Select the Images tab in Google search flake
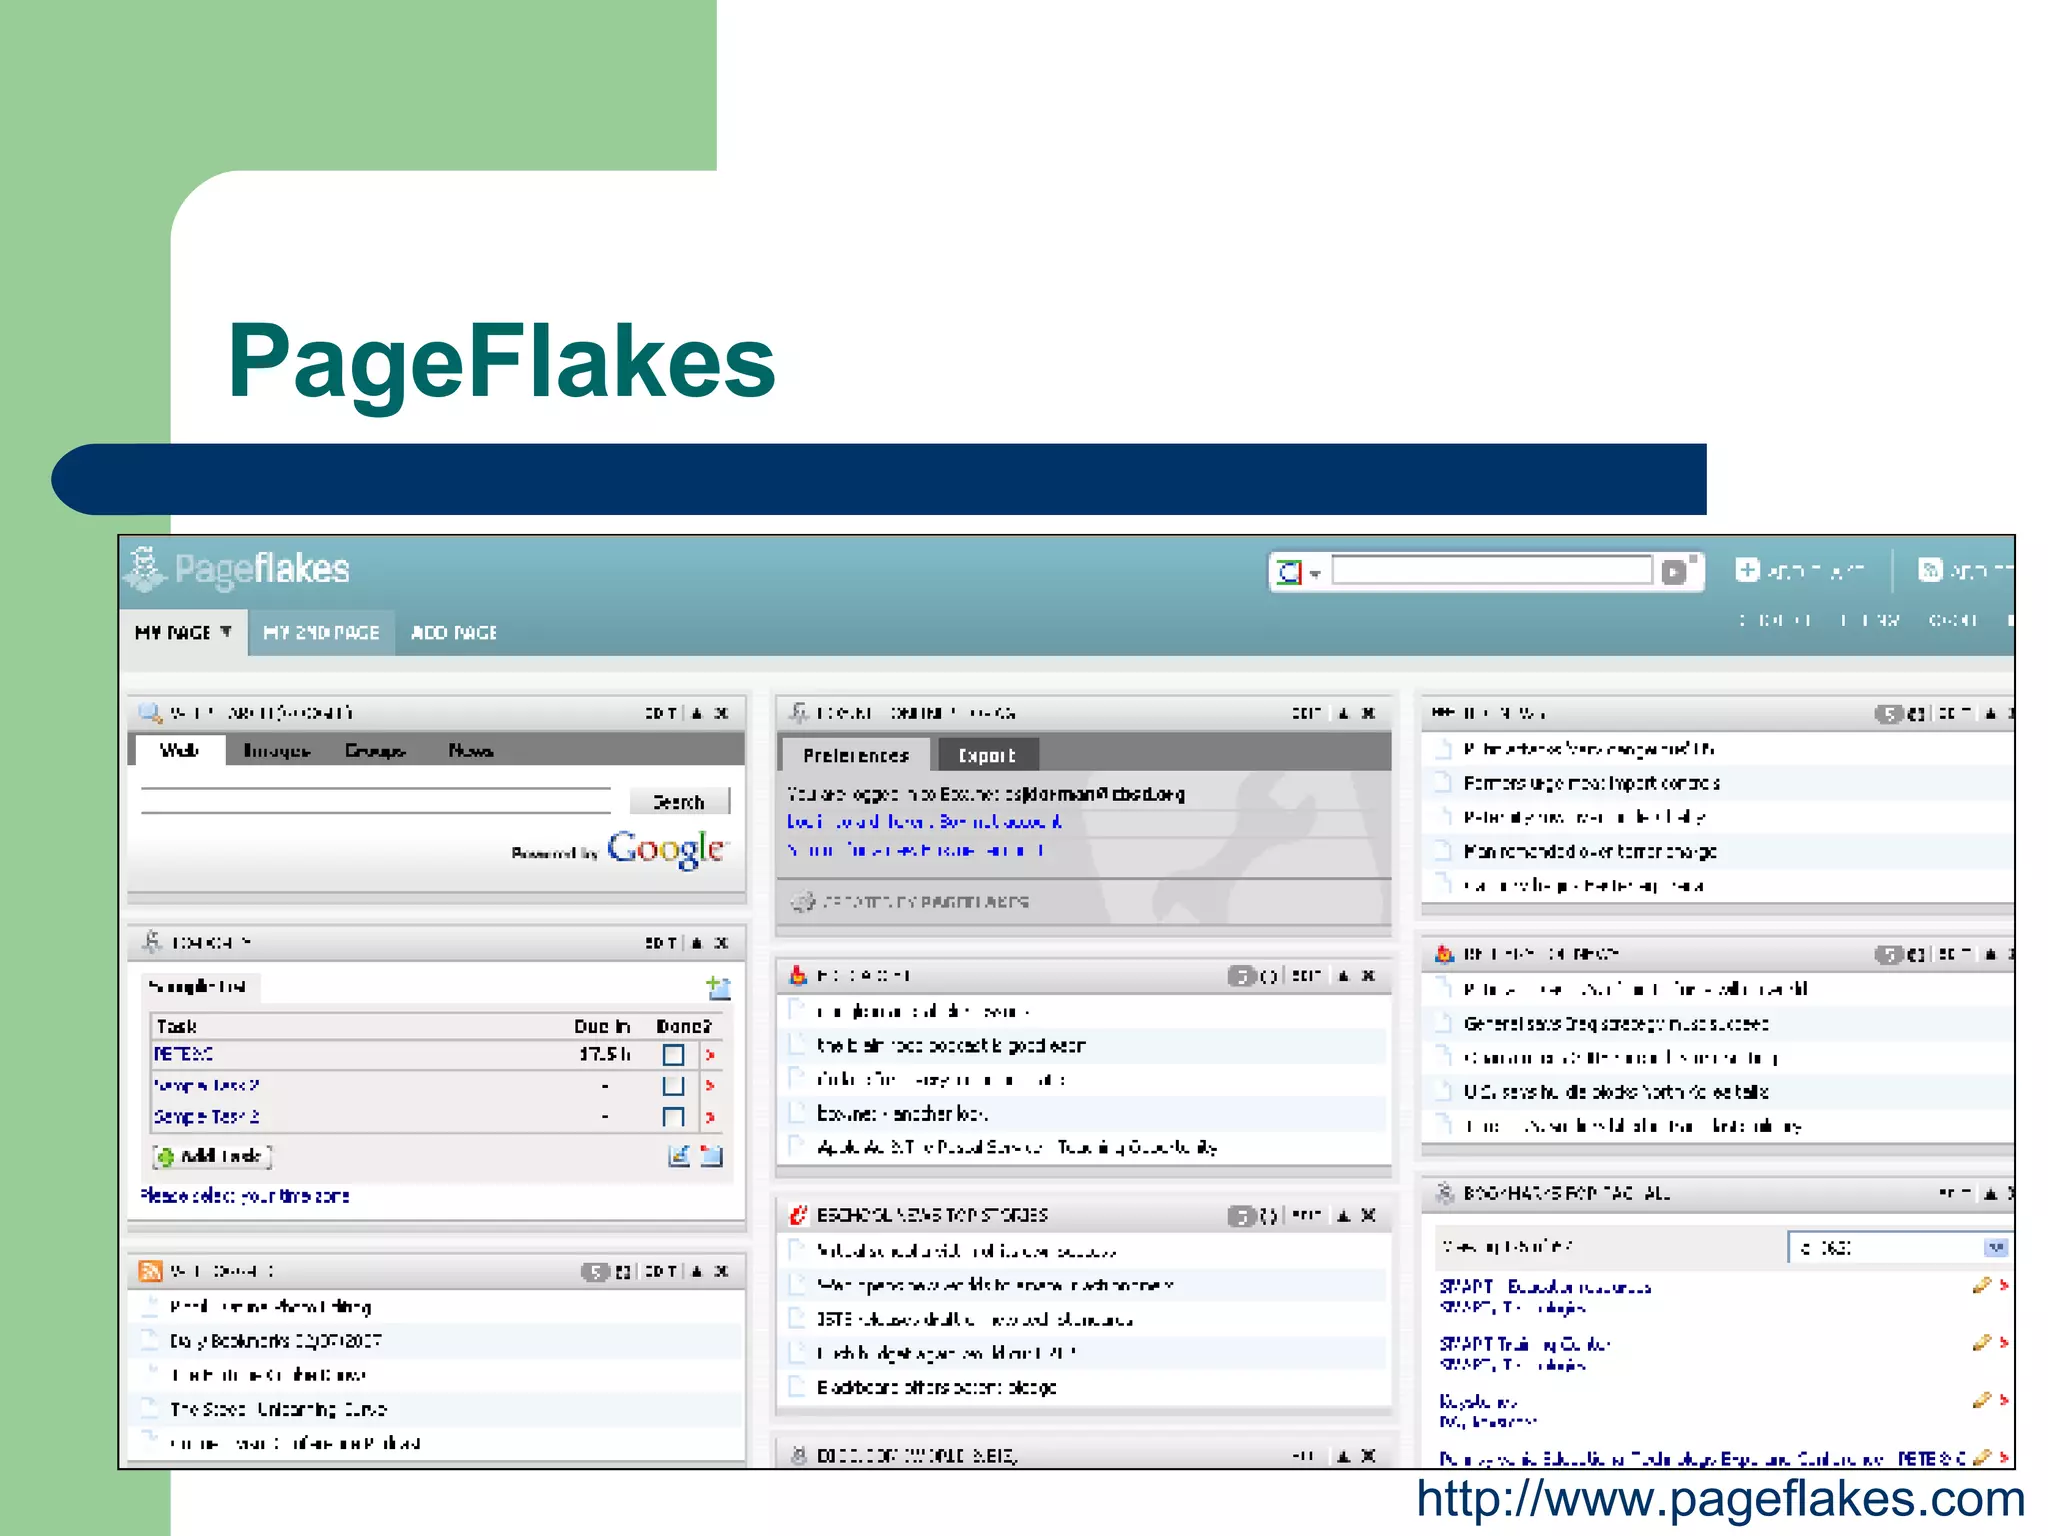The height and width of the screenshot is (1536, 2048). point(277,750)
